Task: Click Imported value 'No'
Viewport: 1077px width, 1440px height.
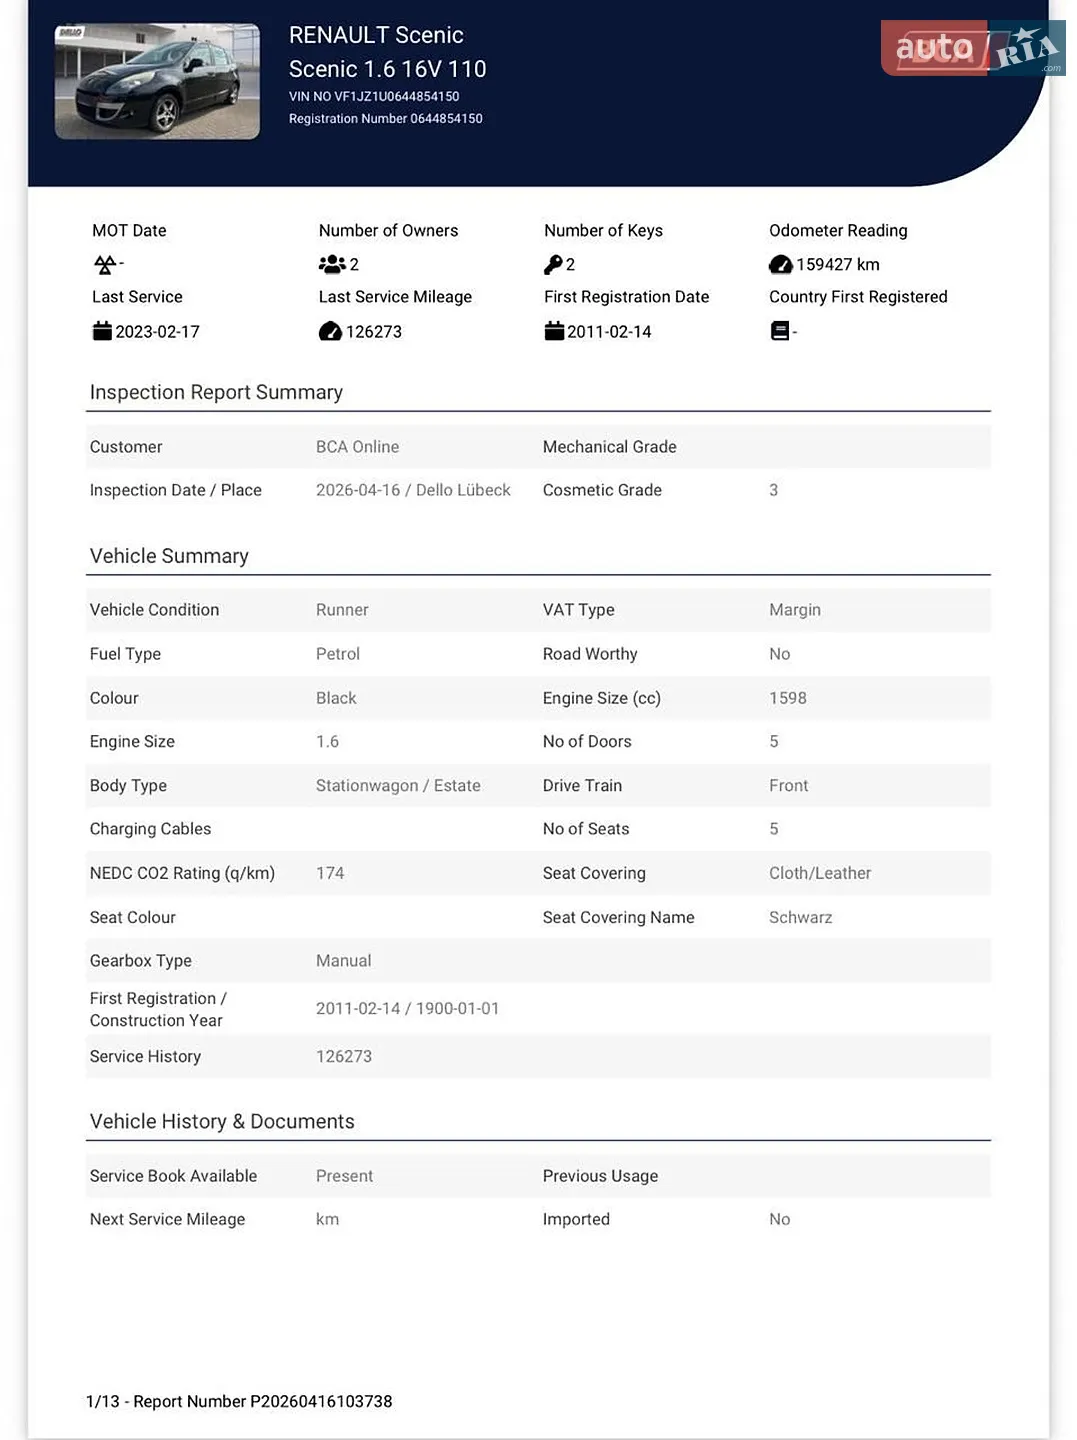Action: (780, 1220)
